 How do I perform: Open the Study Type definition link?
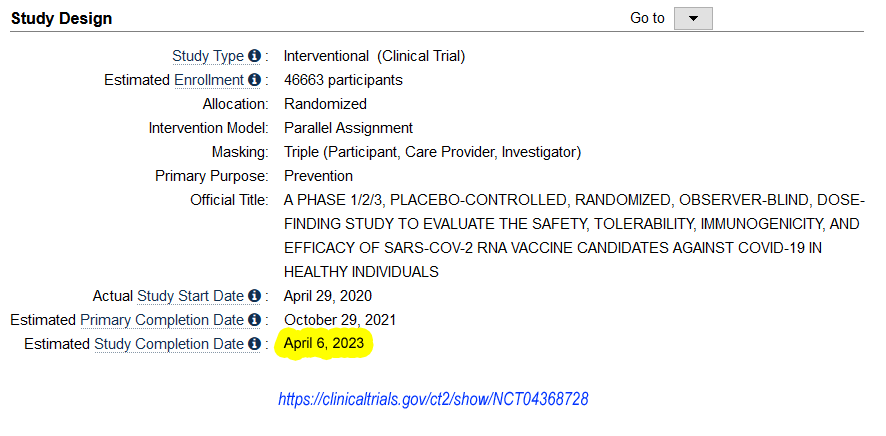click(208, 56)
